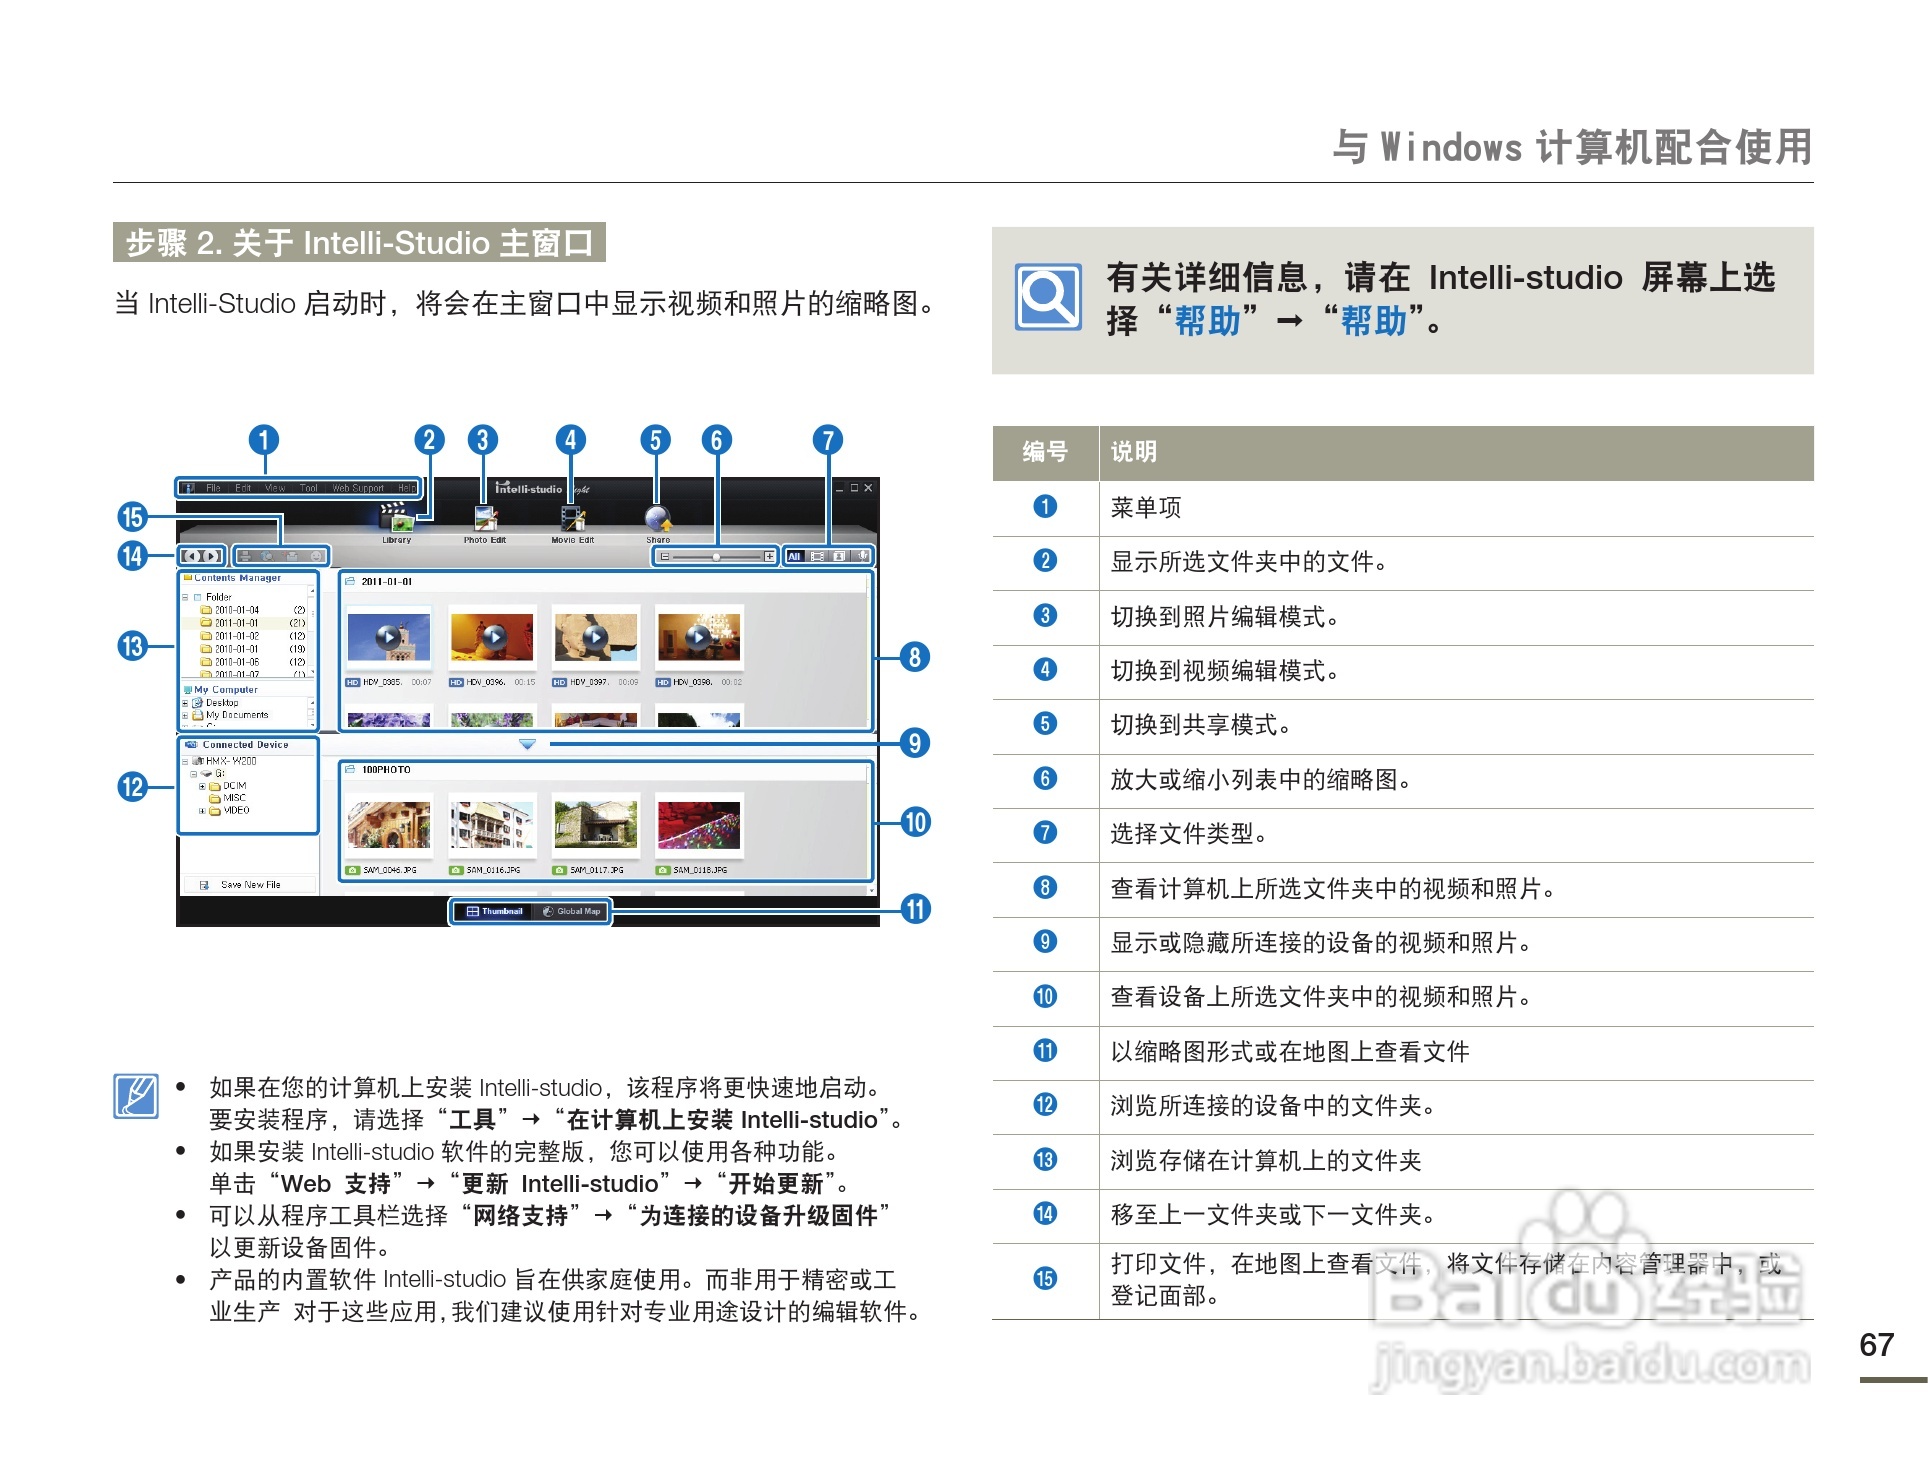Filter to show only voice files
This screenshot has width=1928, height=1474.
click(863, 556)
